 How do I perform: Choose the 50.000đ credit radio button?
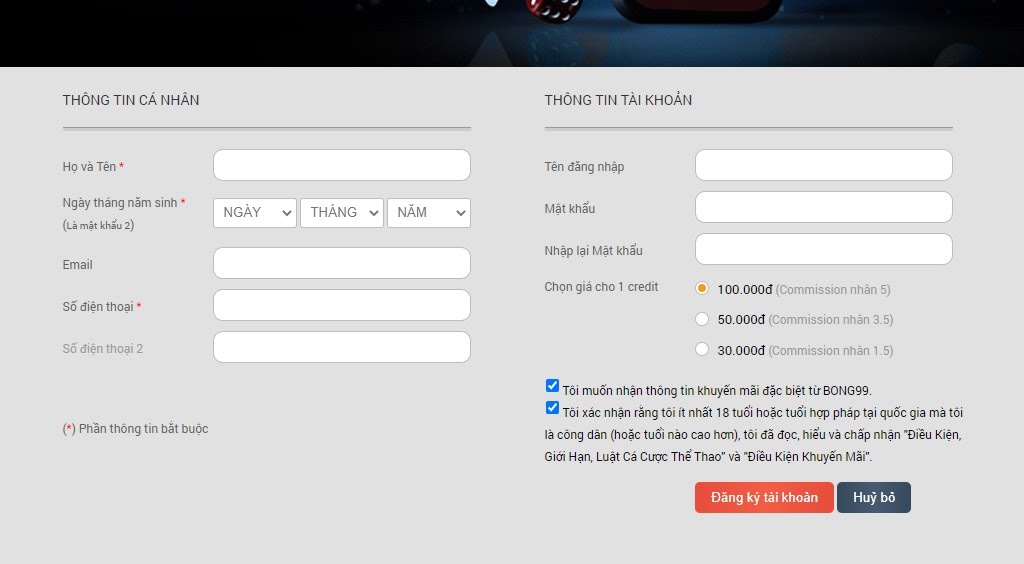pyautogui.click(x=702, y=319)
